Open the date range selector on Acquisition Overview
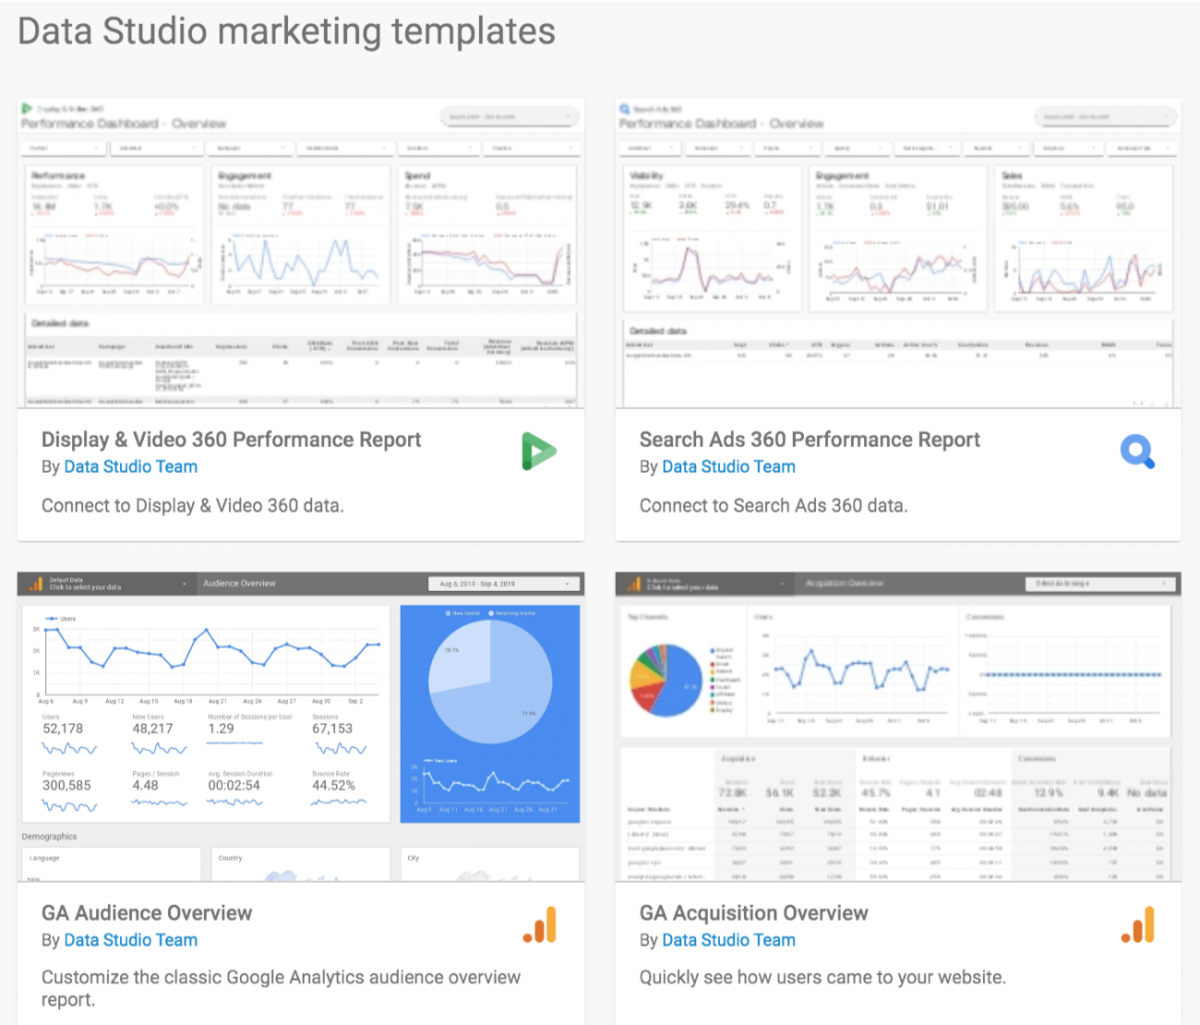This screenshot has height=1025, width=1200. coord(1100,583)
